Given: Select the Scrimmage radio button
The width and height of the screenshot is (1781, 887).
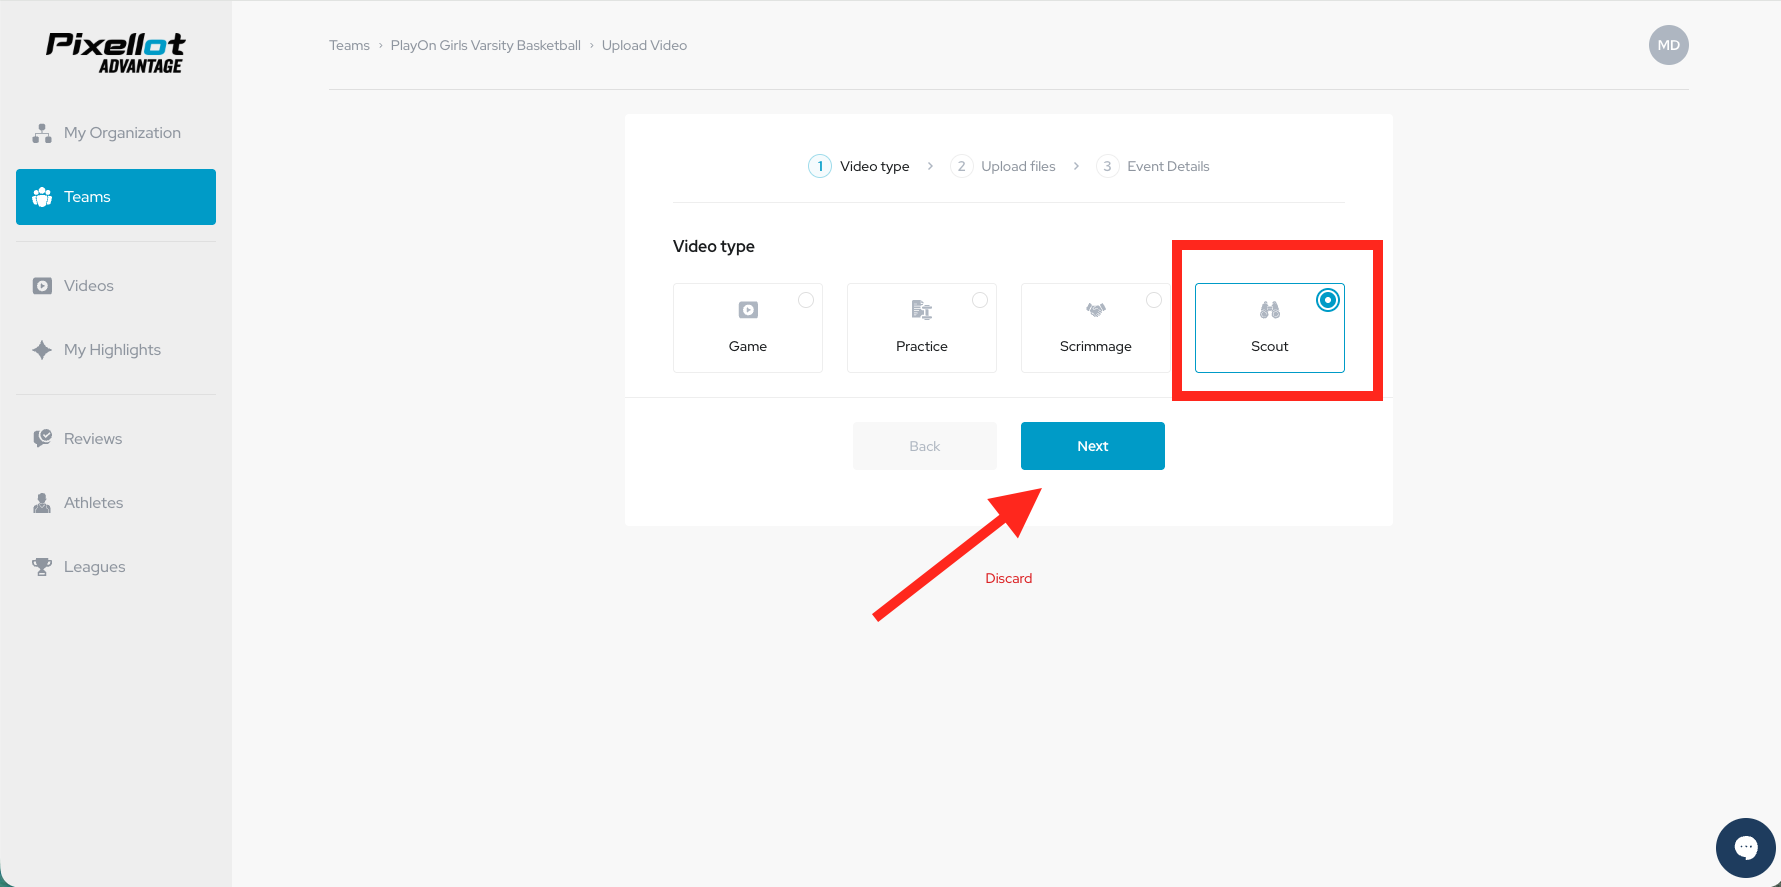Looking at the screenshot, I should coord(1154,300).
